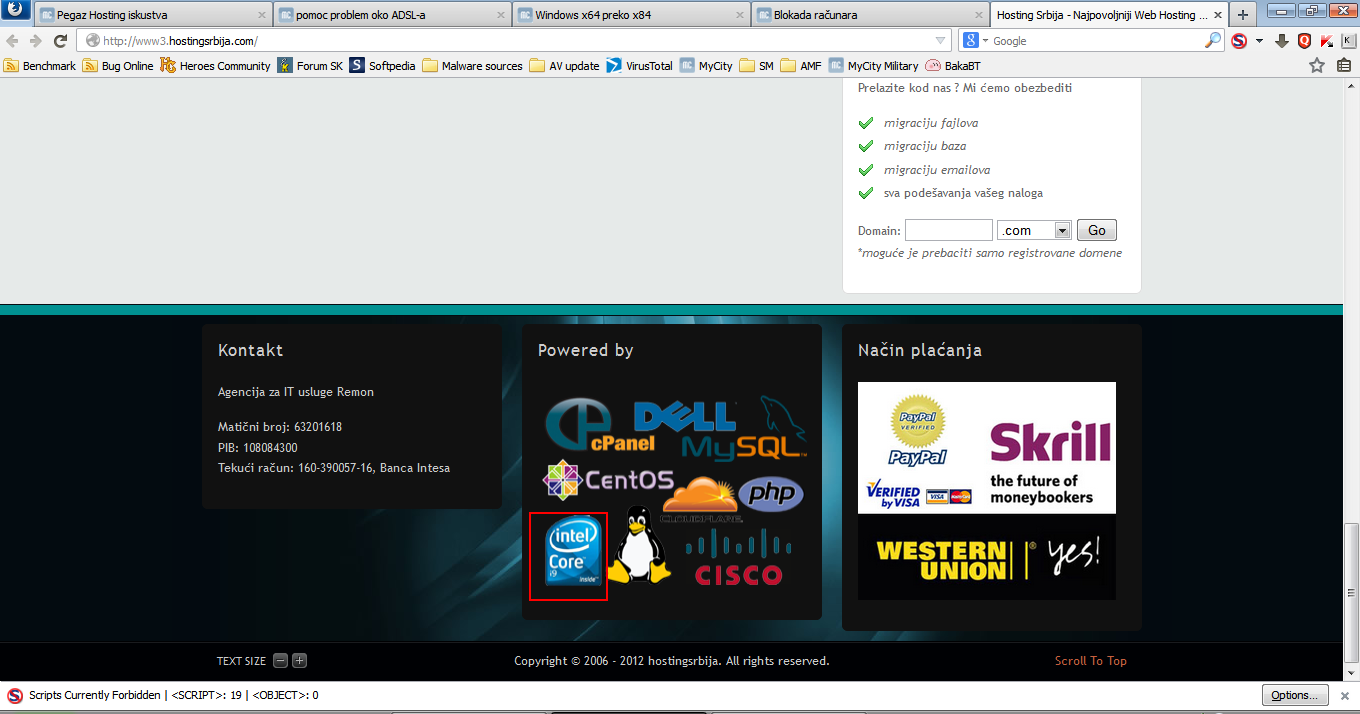Open the Bug Online bookmark

tap(118, 65)
